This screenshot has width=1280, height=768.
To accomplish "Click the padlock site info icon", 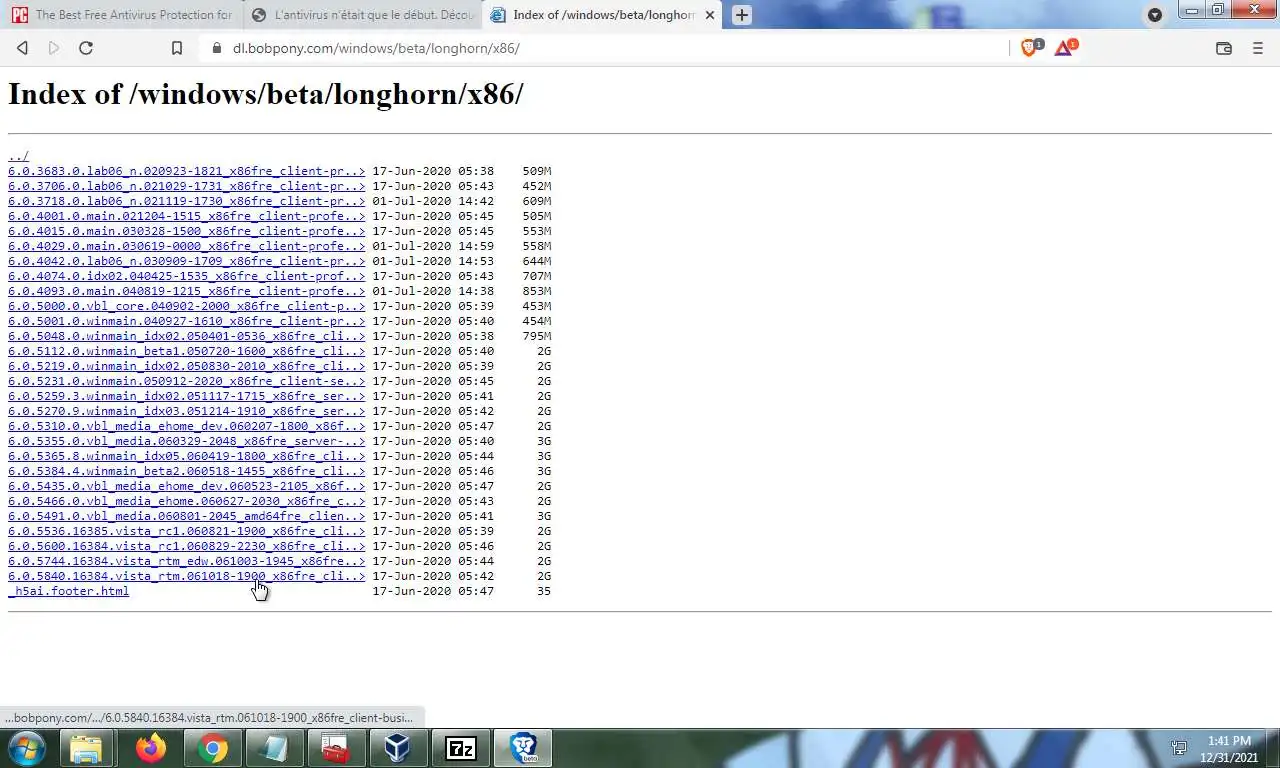I will coord(215,48).
